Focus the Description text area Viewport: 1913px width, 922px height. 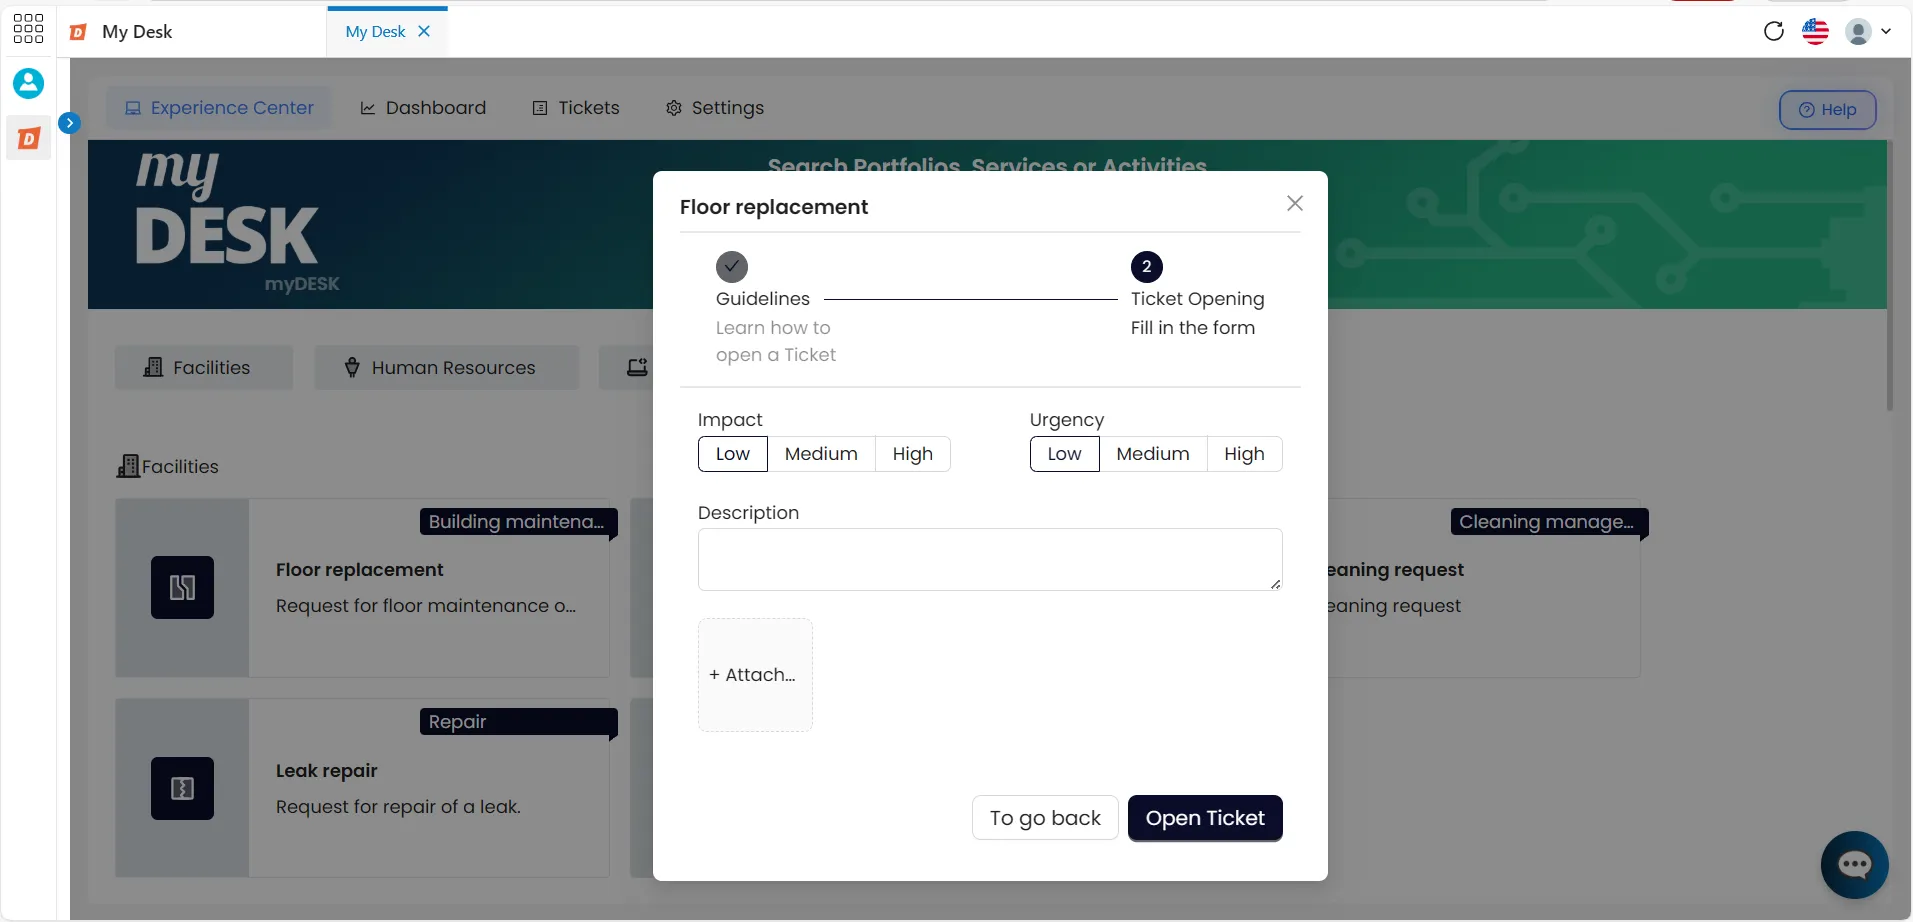(990, 560)
